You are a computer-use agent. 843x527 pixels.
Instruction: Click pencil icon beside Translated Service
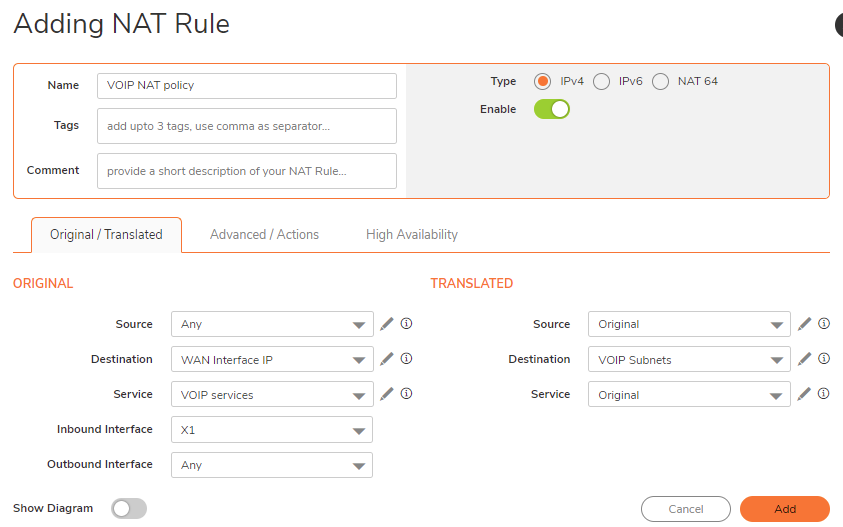pos(804,394)
